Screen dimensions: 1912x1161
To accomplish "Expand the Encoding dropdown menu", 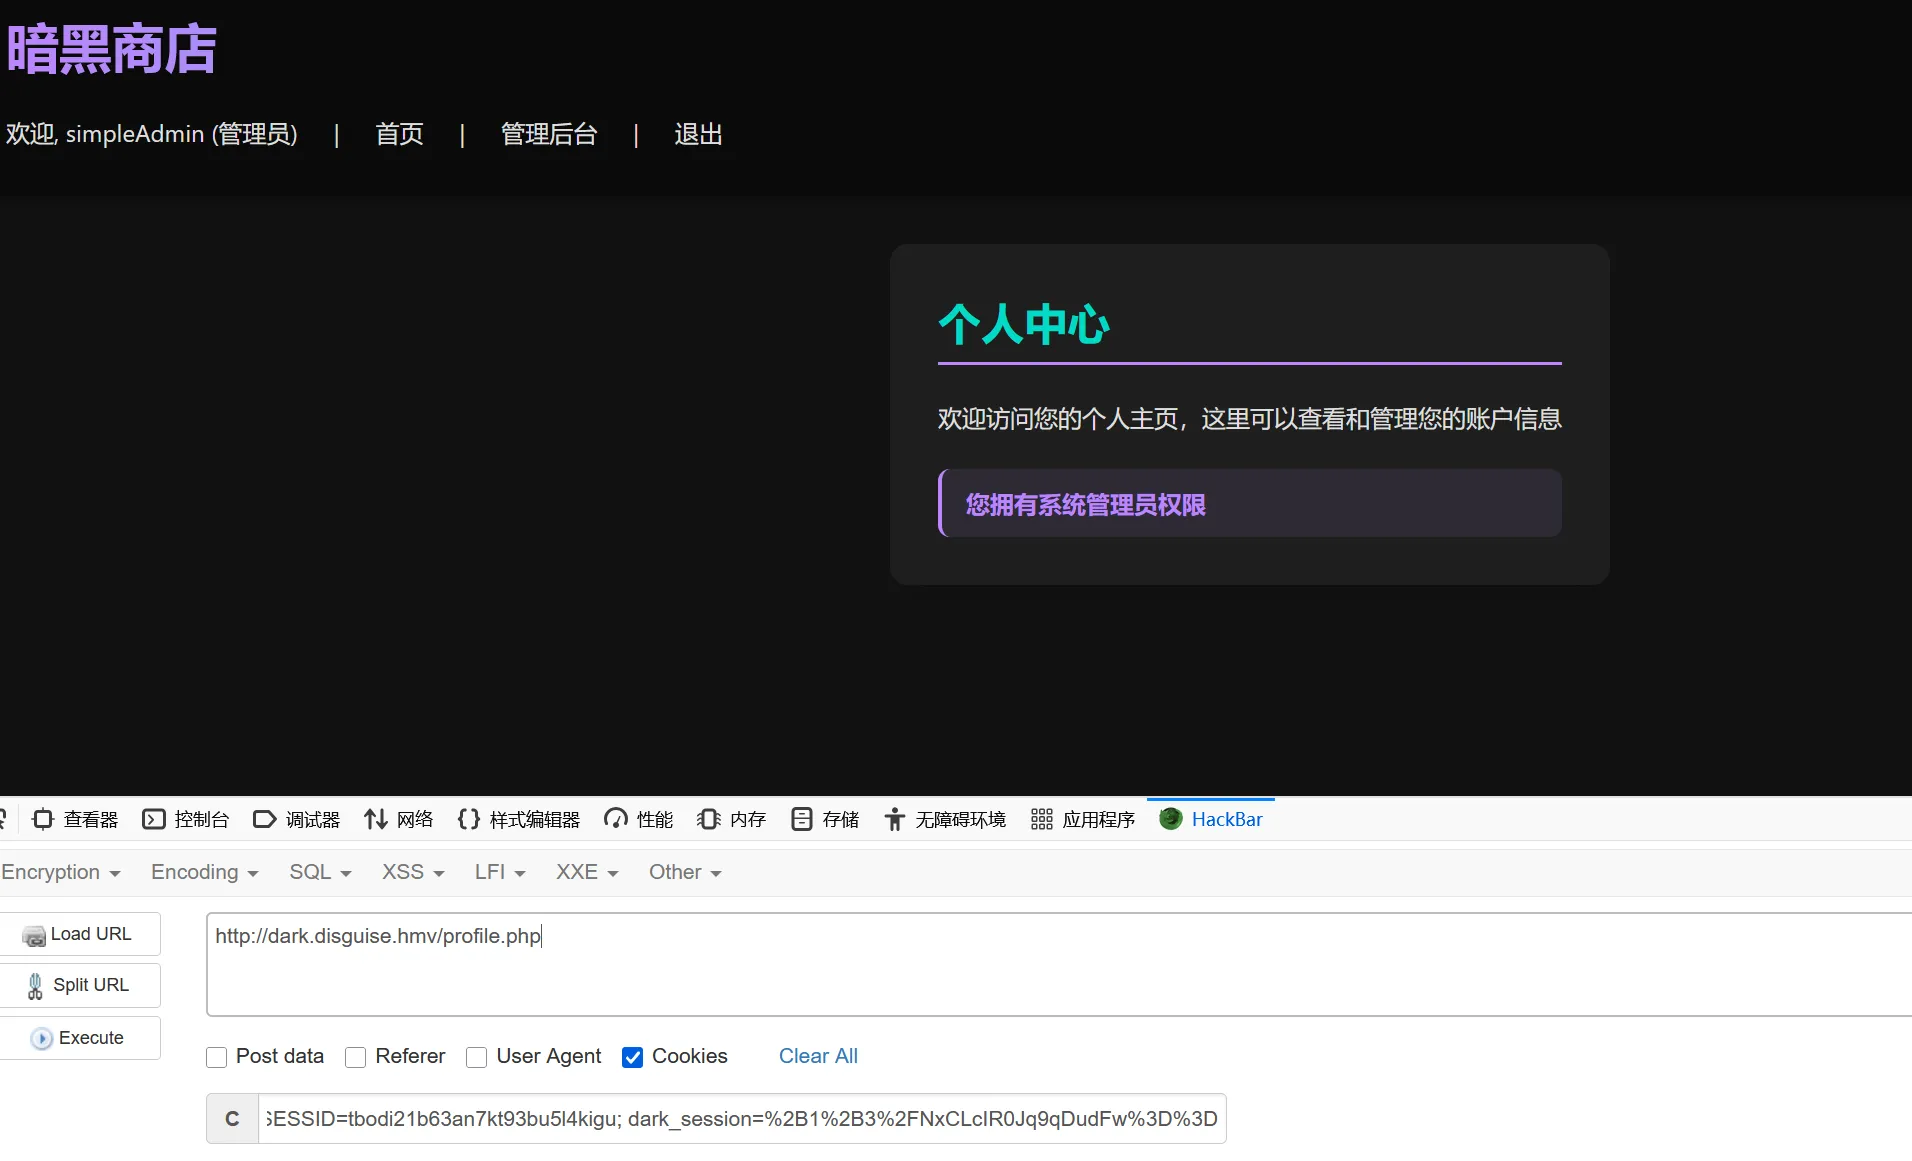I will pos(204,872).
